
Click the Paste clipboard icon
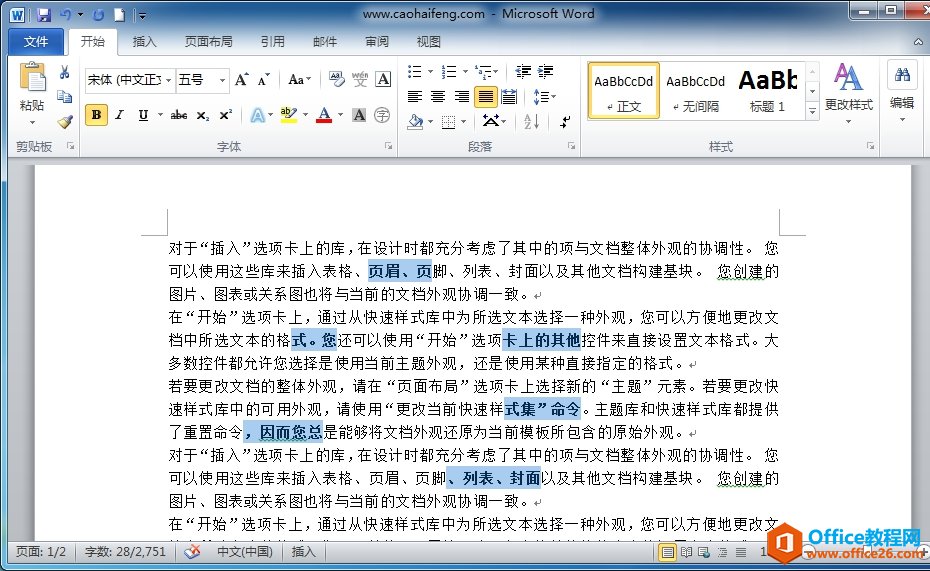tap(32, 79)
